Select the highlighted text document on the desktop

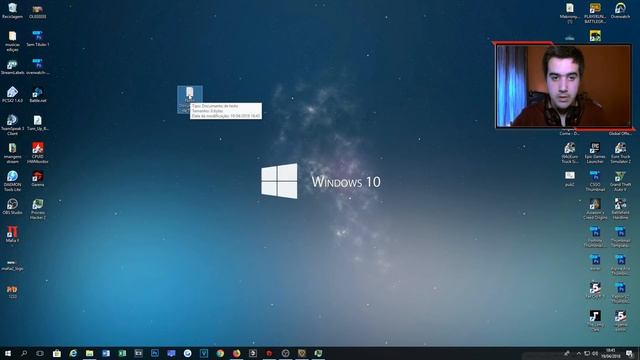click(x=190, y=100)
